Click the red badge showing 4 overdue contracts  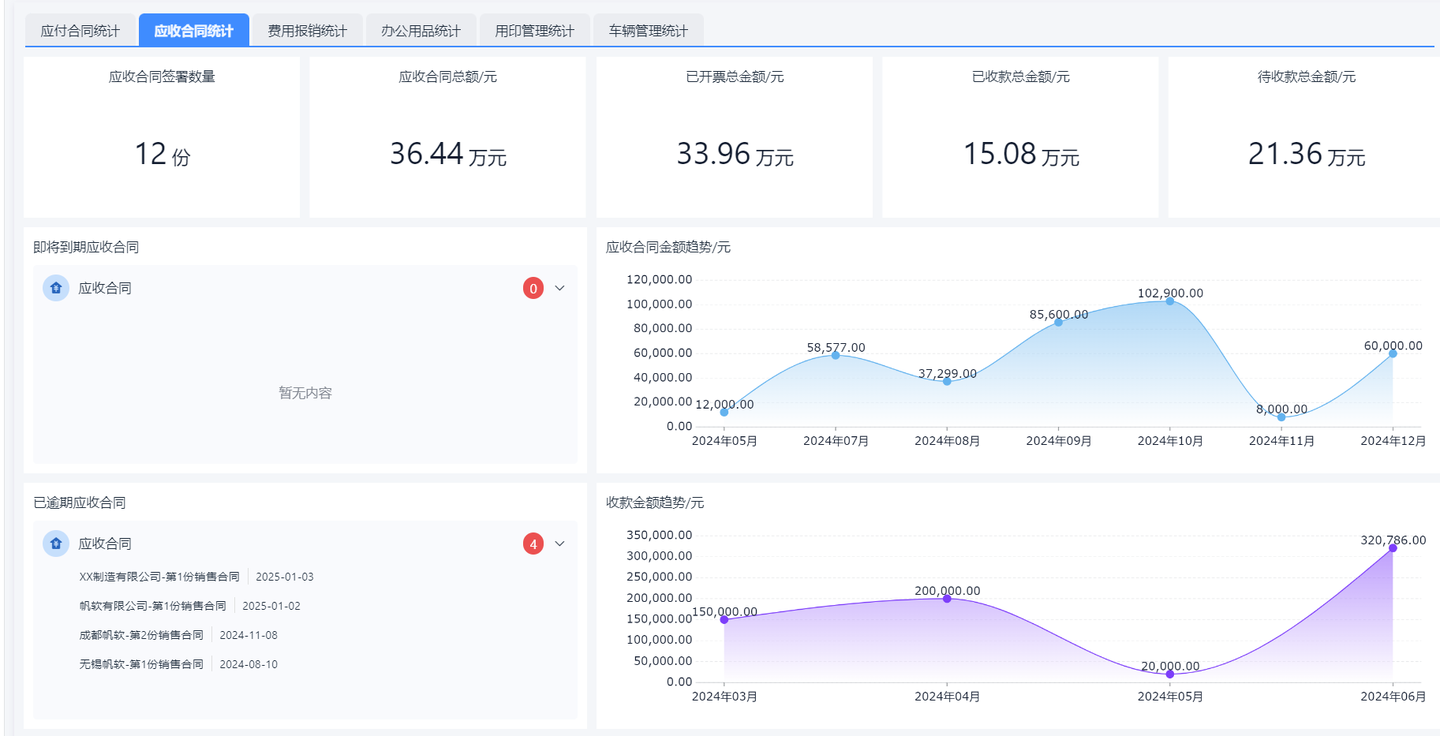531,543
